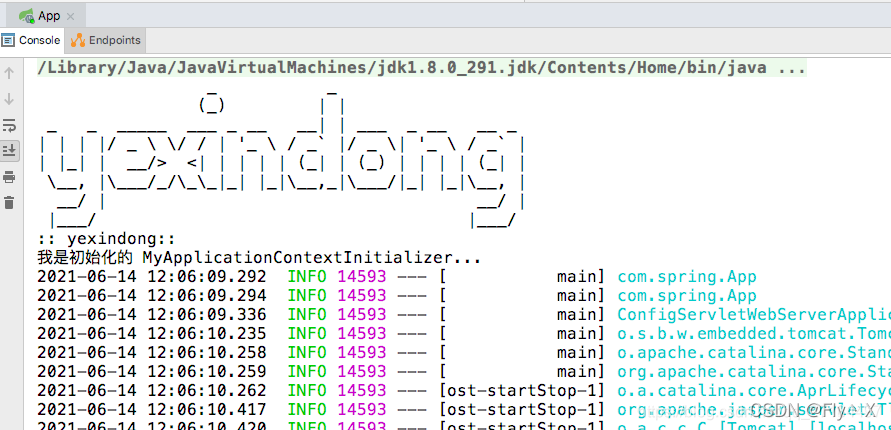This screenshot has height=430, width=891.
Task: Click the 12:06:10.235 log timestamp
Action: click(x=152, y=333)
